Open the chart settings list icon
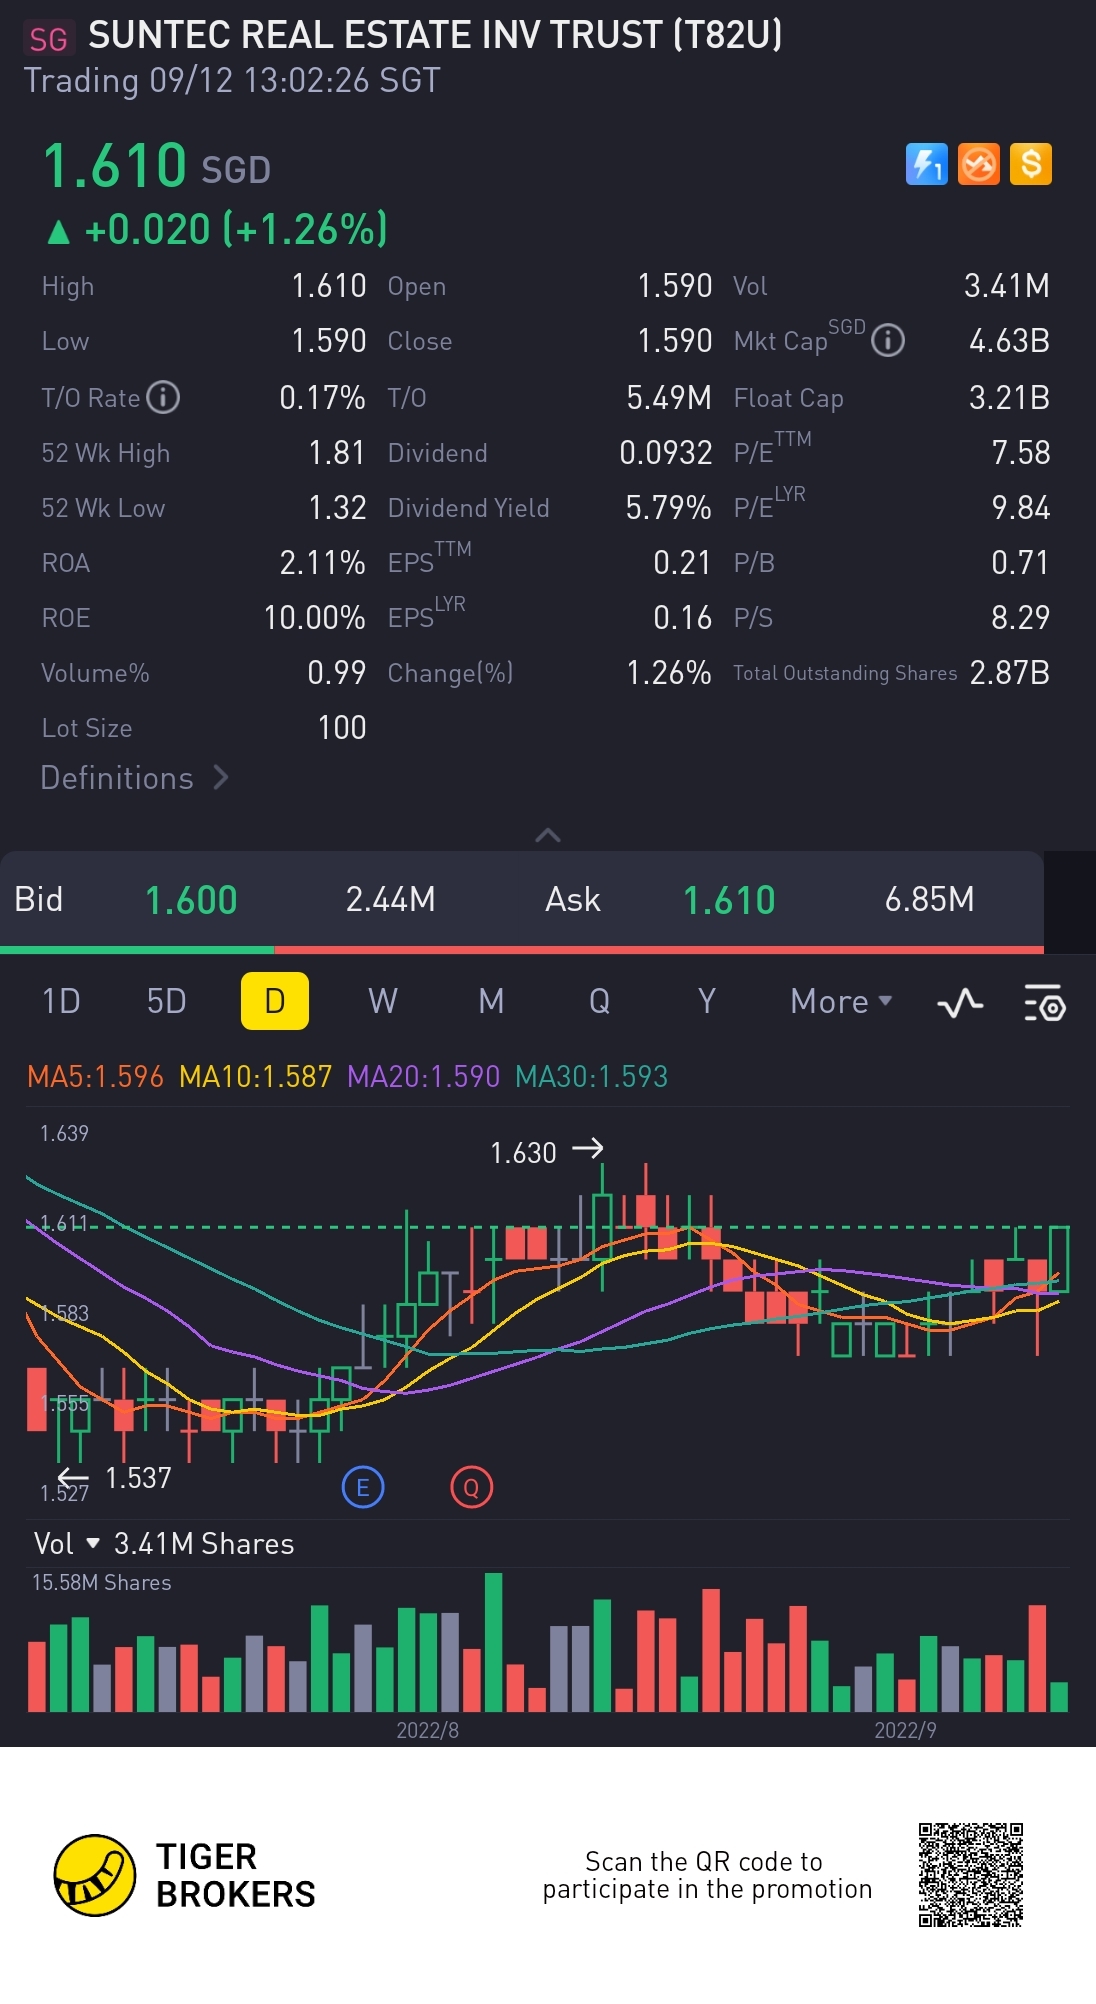The width and height of the screenshot is (1096, 2004). pyautogui.click(x=1045, y=1002)
